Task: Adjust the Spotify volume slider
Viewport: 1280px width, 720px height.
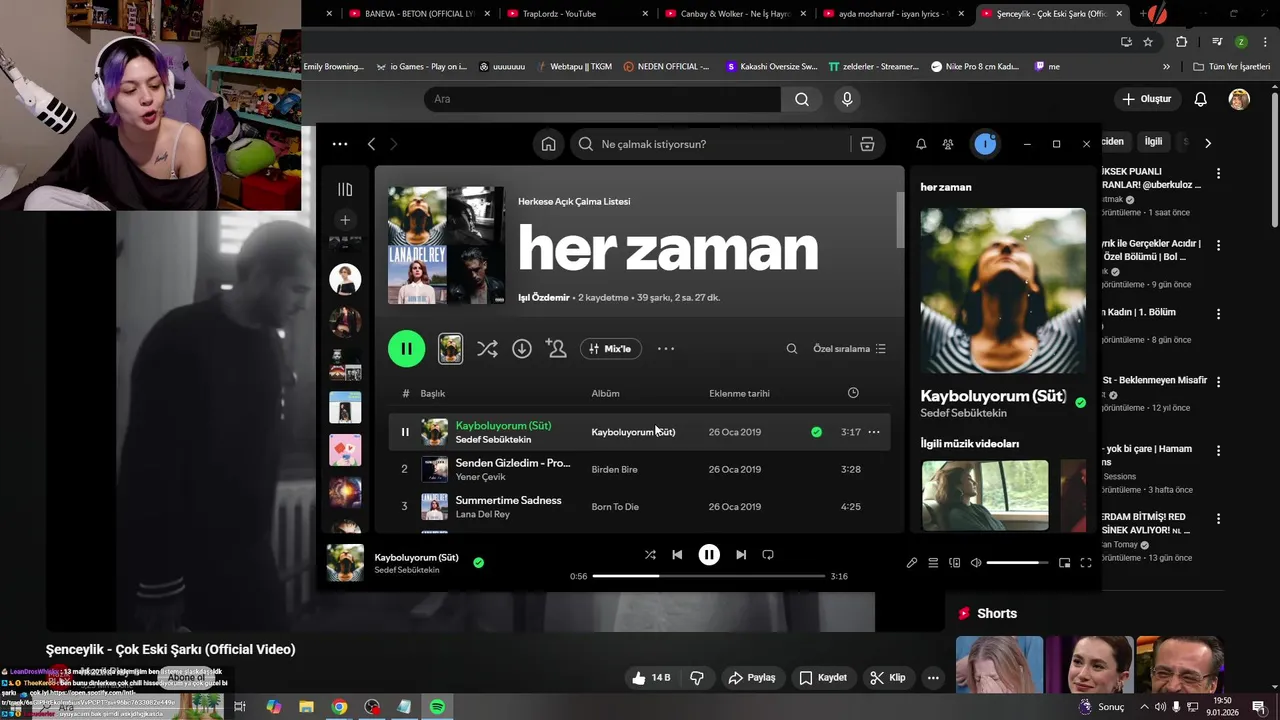Action: coord(1018,563)
